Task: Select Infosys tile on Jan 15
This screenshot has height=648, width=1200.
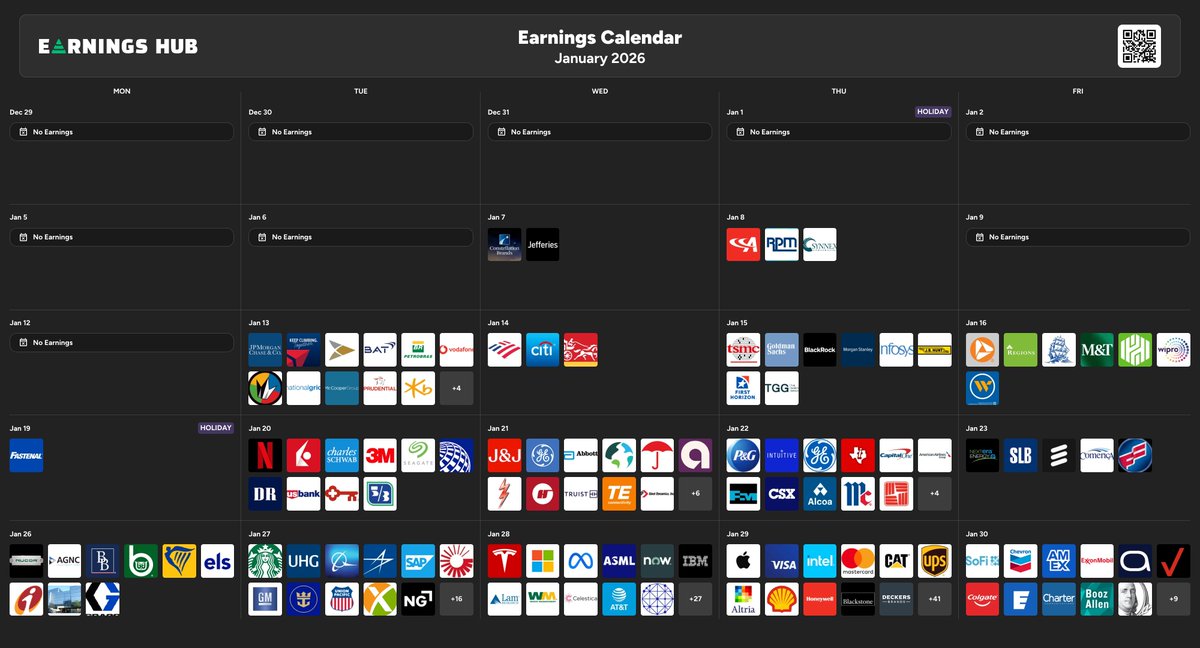Action: [896, 350]
